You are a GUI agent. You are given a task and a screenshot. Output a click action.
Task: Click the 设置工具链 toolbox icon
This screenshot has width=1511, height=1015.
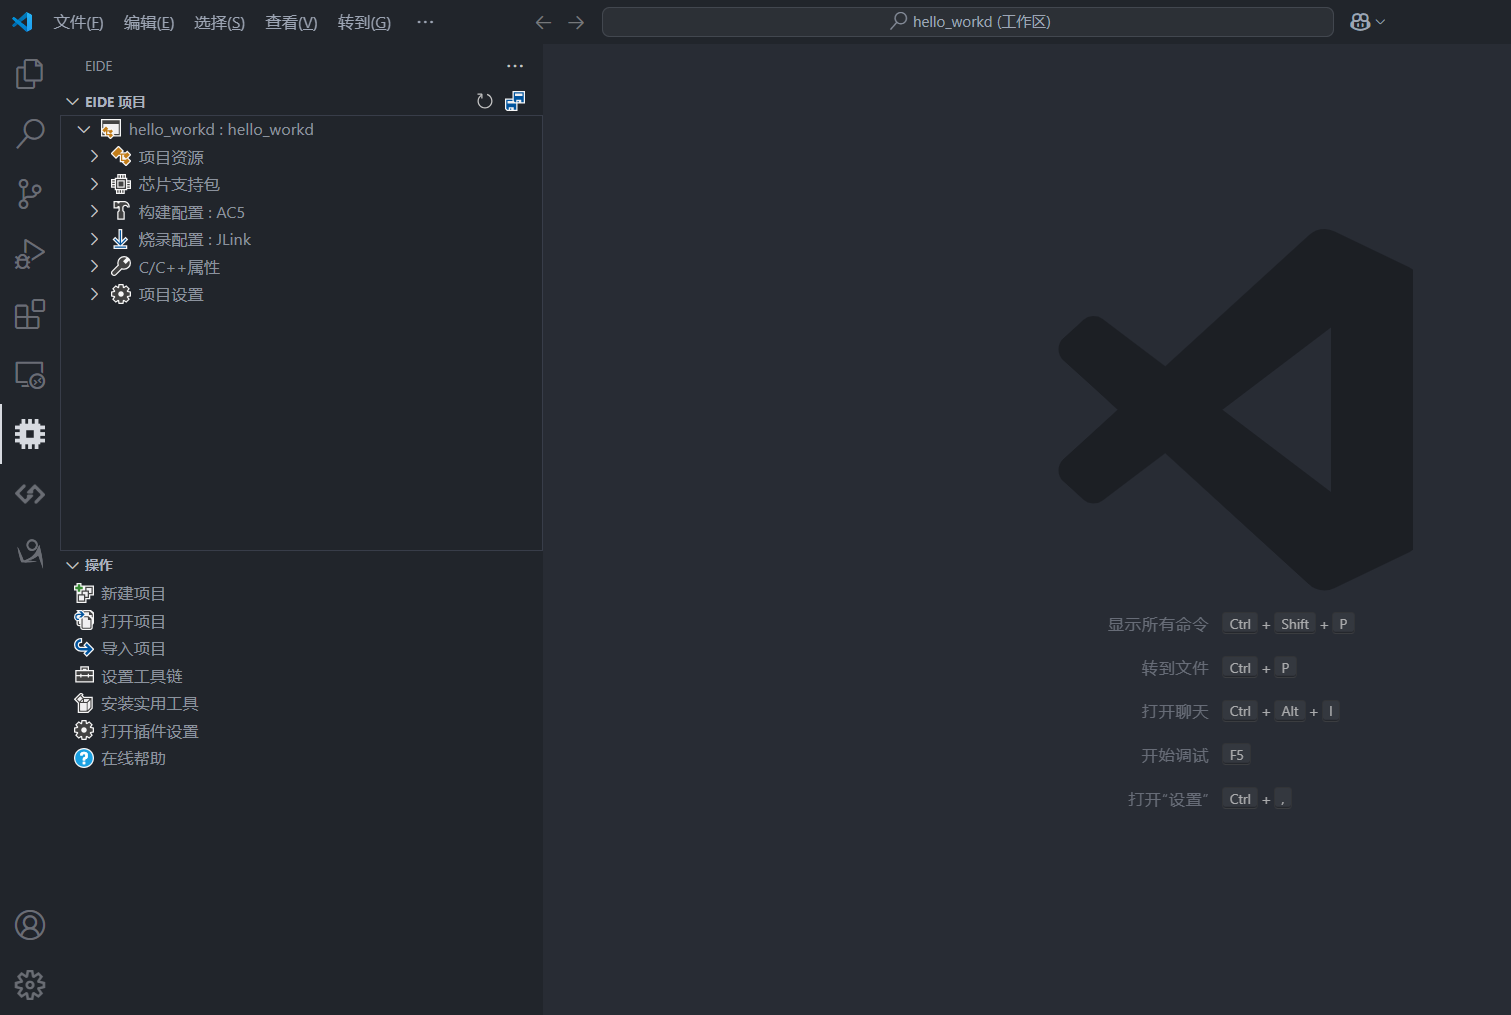point(84,676)
